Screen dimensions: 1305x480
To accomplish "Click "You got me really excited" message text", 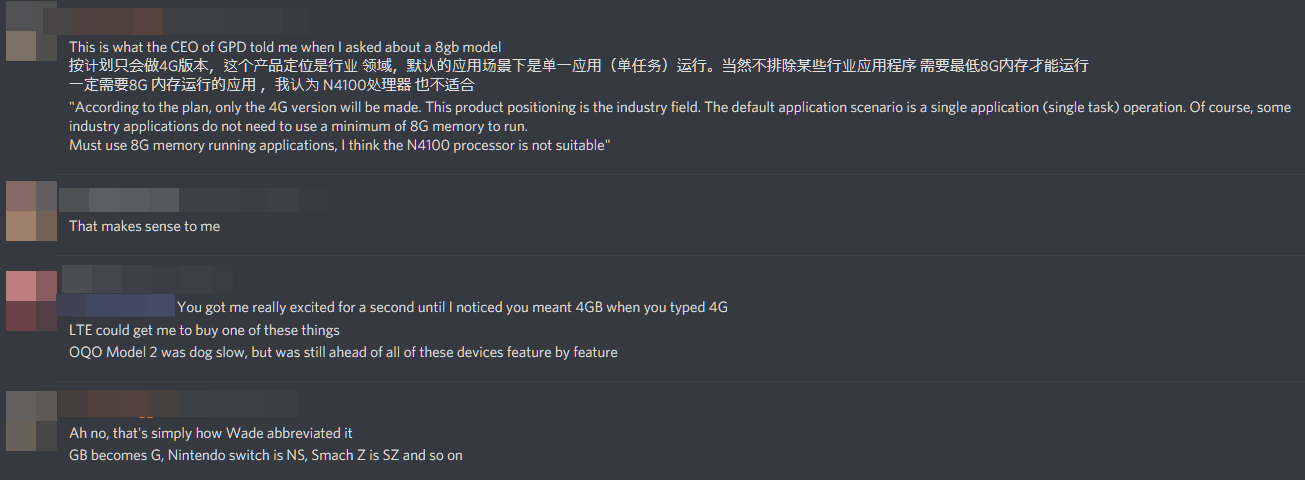I will point(452,307).
